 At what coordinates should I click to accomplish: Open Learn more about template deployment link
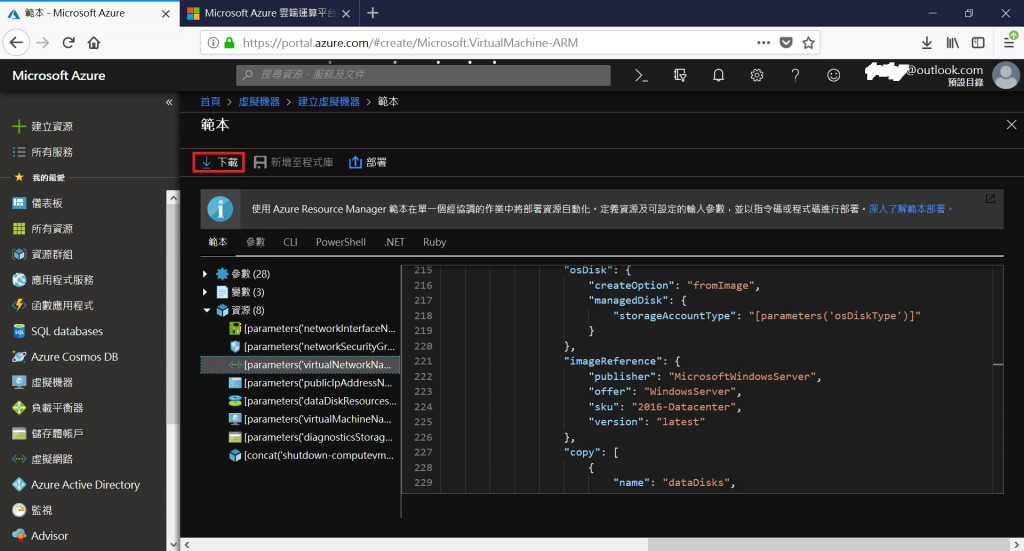[x=910, y=209]
